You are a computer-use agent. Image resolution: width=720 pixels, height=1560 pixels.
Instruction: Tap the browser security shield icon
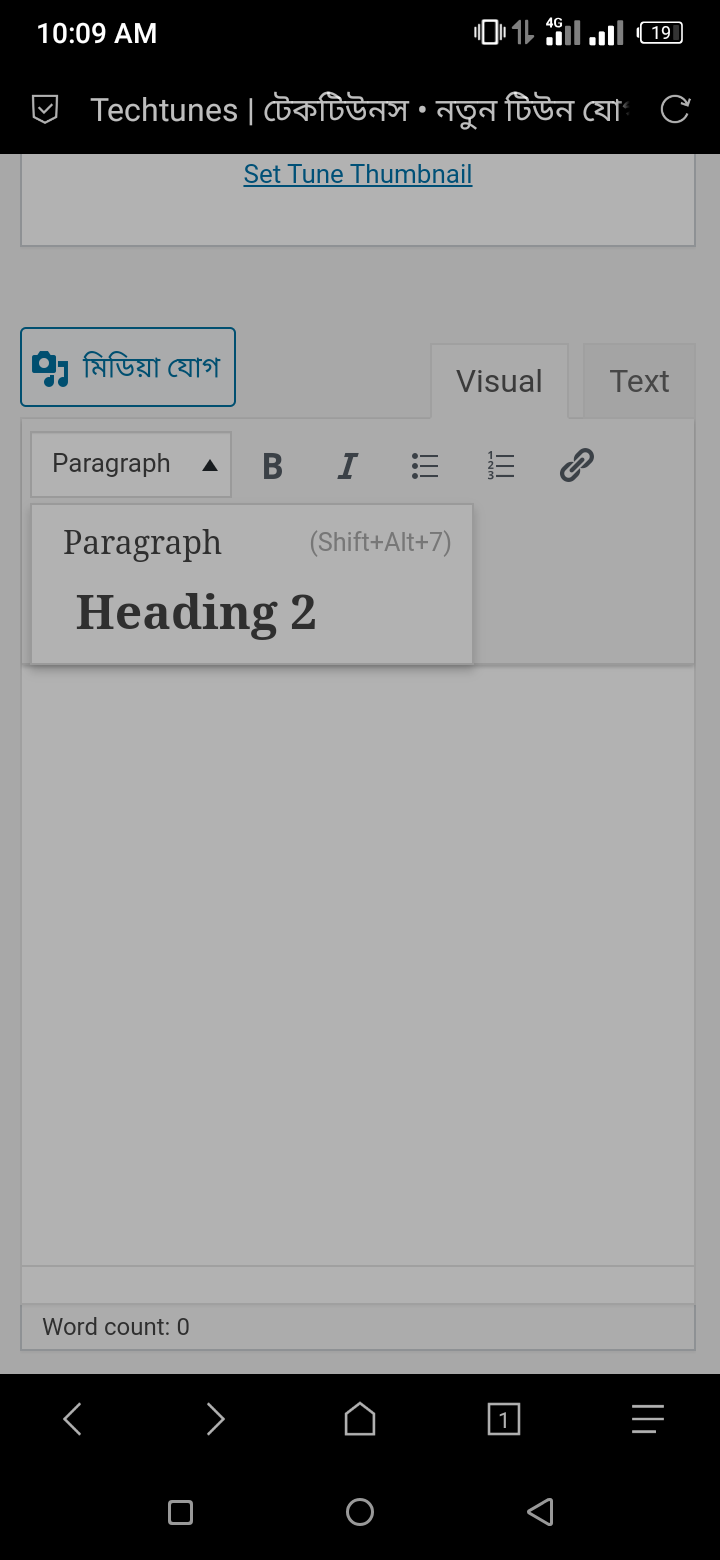click(x=45, y=109)
